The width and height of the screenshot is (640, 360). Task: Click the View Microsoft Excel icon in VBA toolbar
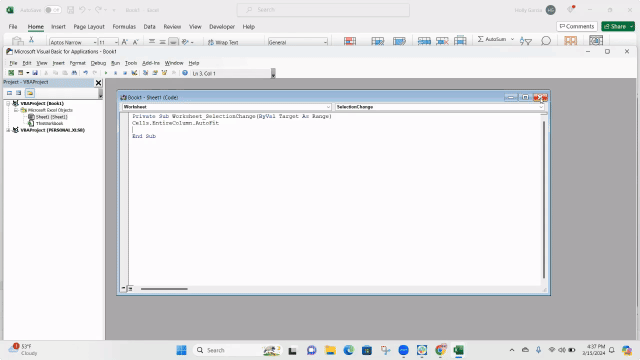[x=11, y=73]
